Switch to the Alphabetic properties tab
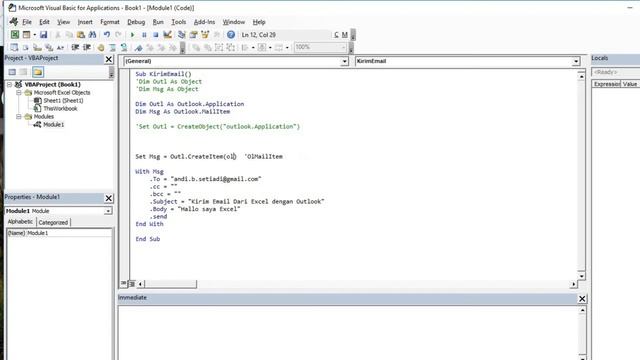Screen dimensions: 640x360 [x=20, y=222]
